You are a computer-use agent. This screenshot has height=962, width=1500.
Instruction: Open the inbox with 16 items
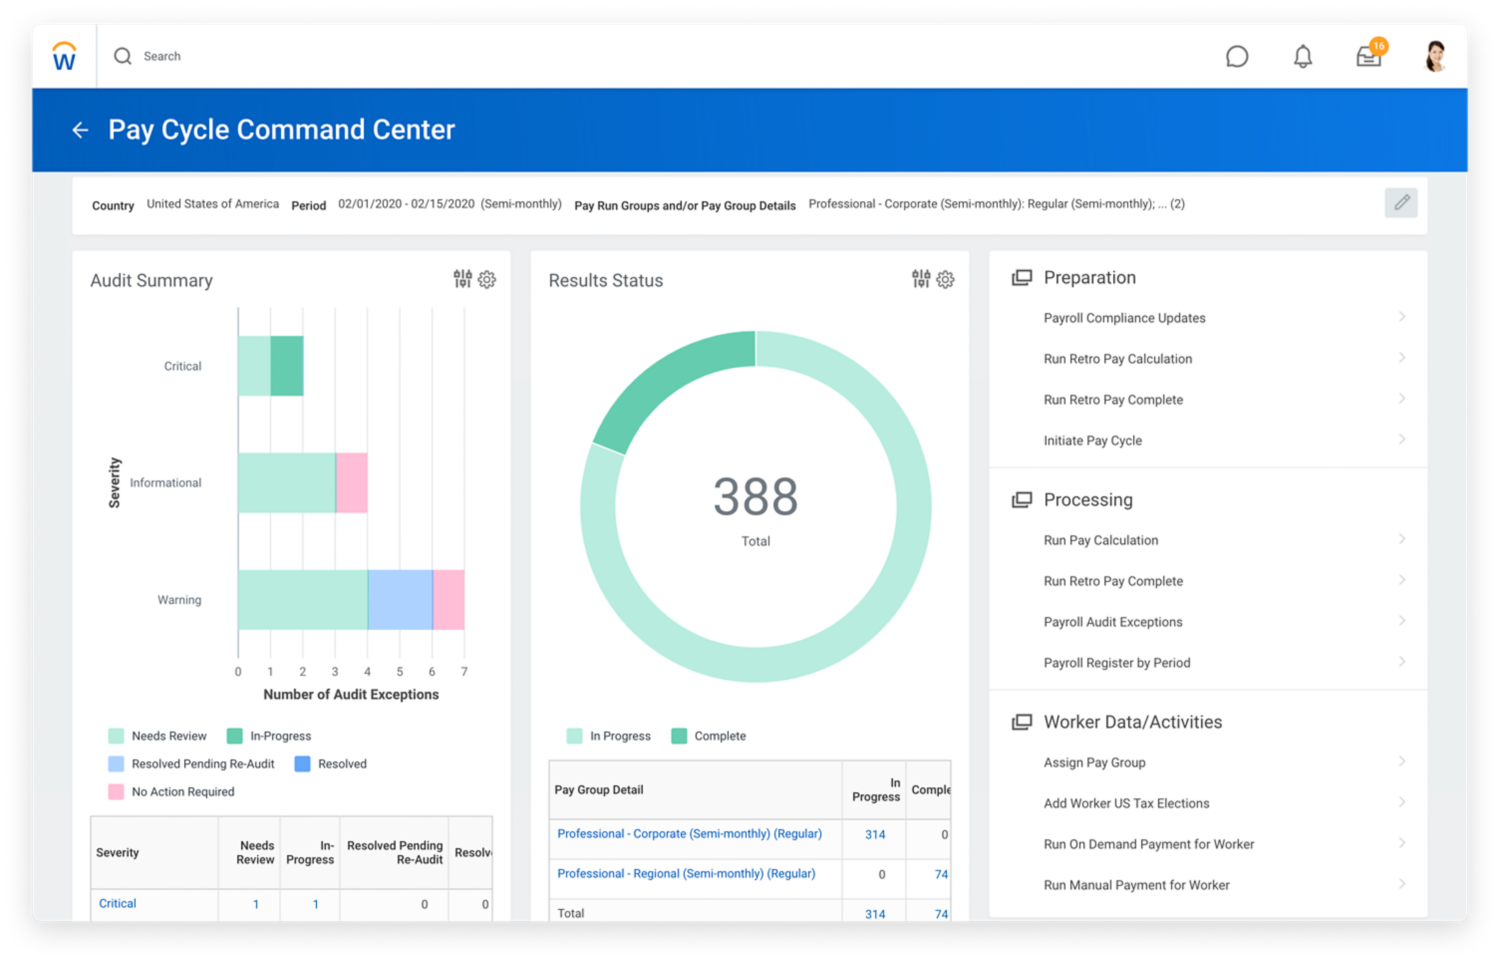coord(1369,56)
